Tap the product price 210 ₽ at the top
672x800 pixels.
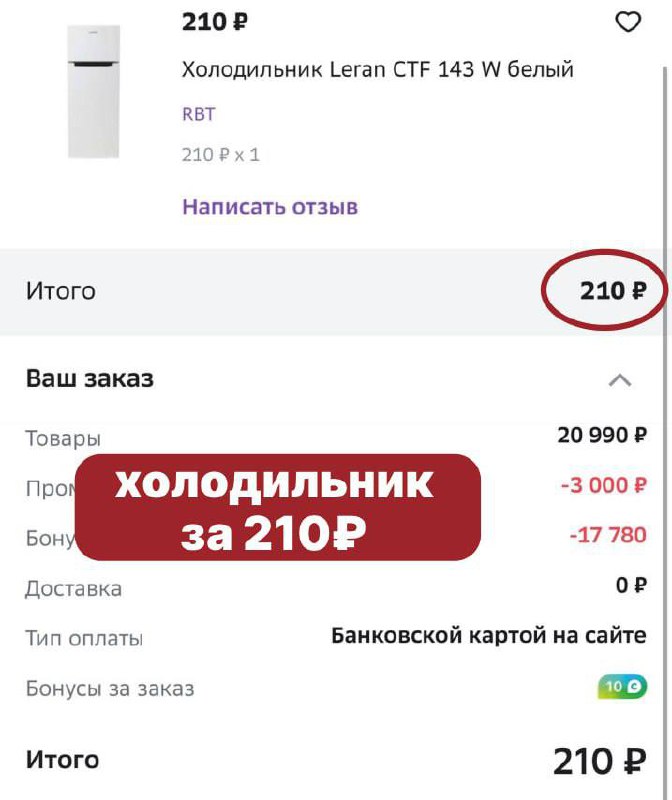[215, 22]
